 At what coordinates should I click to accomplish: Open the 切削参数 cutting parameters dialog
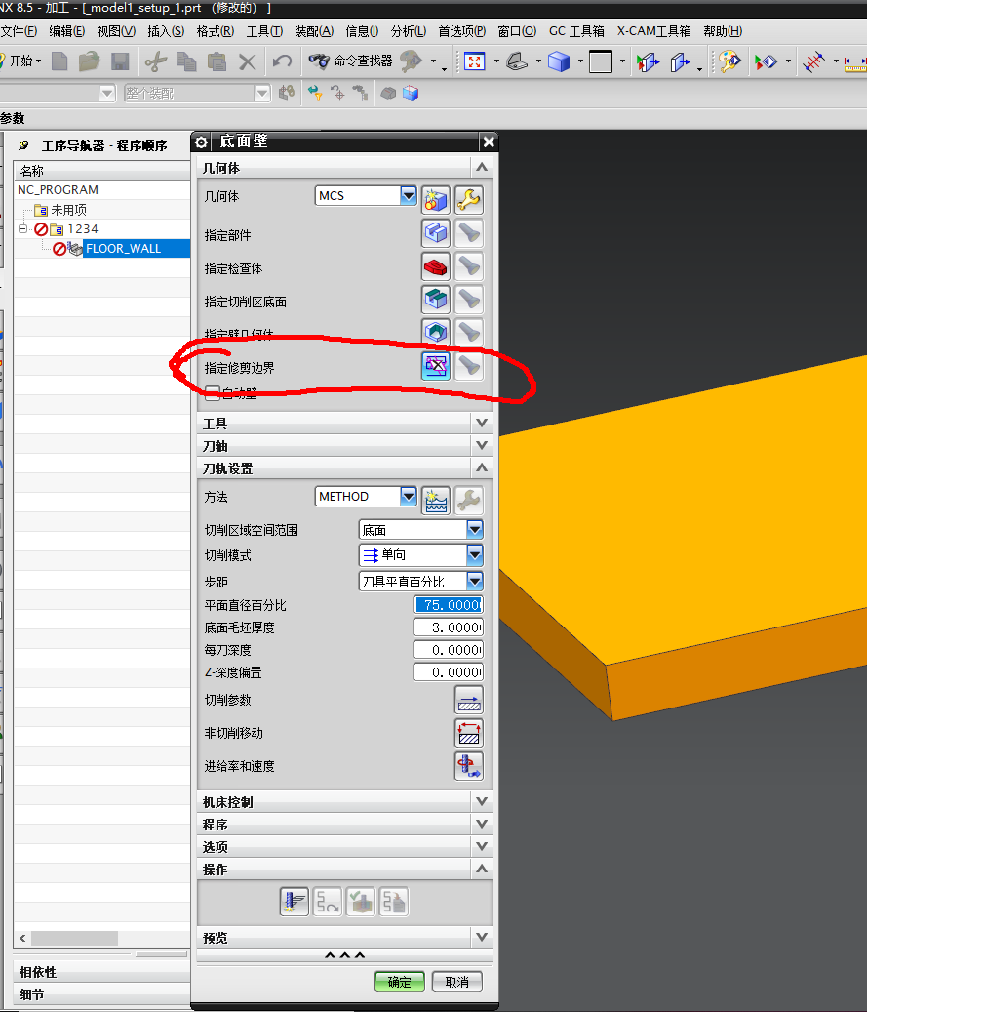[x=468, y=700]
